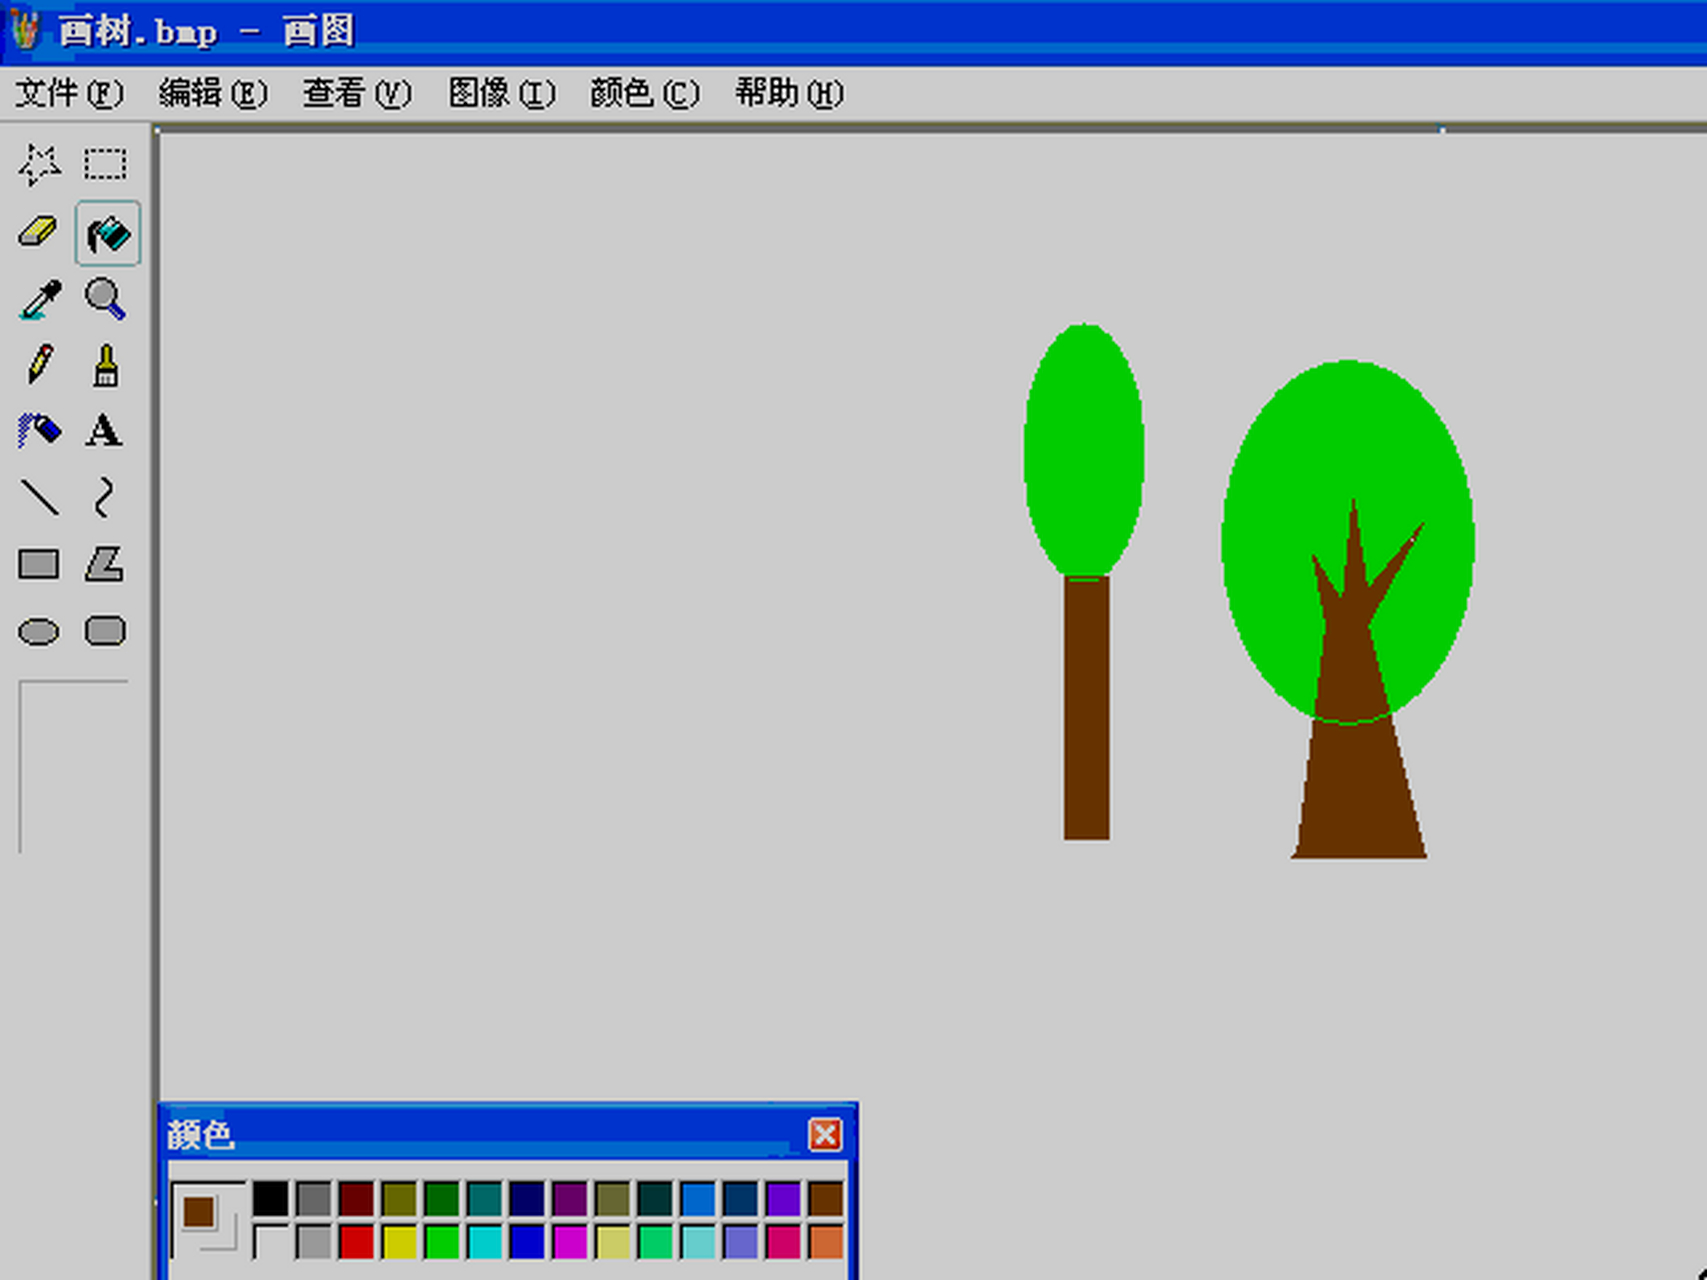Choose the Brush tool
Image resolution: width=1707 pixels, height=1280 pixels.
105,366
